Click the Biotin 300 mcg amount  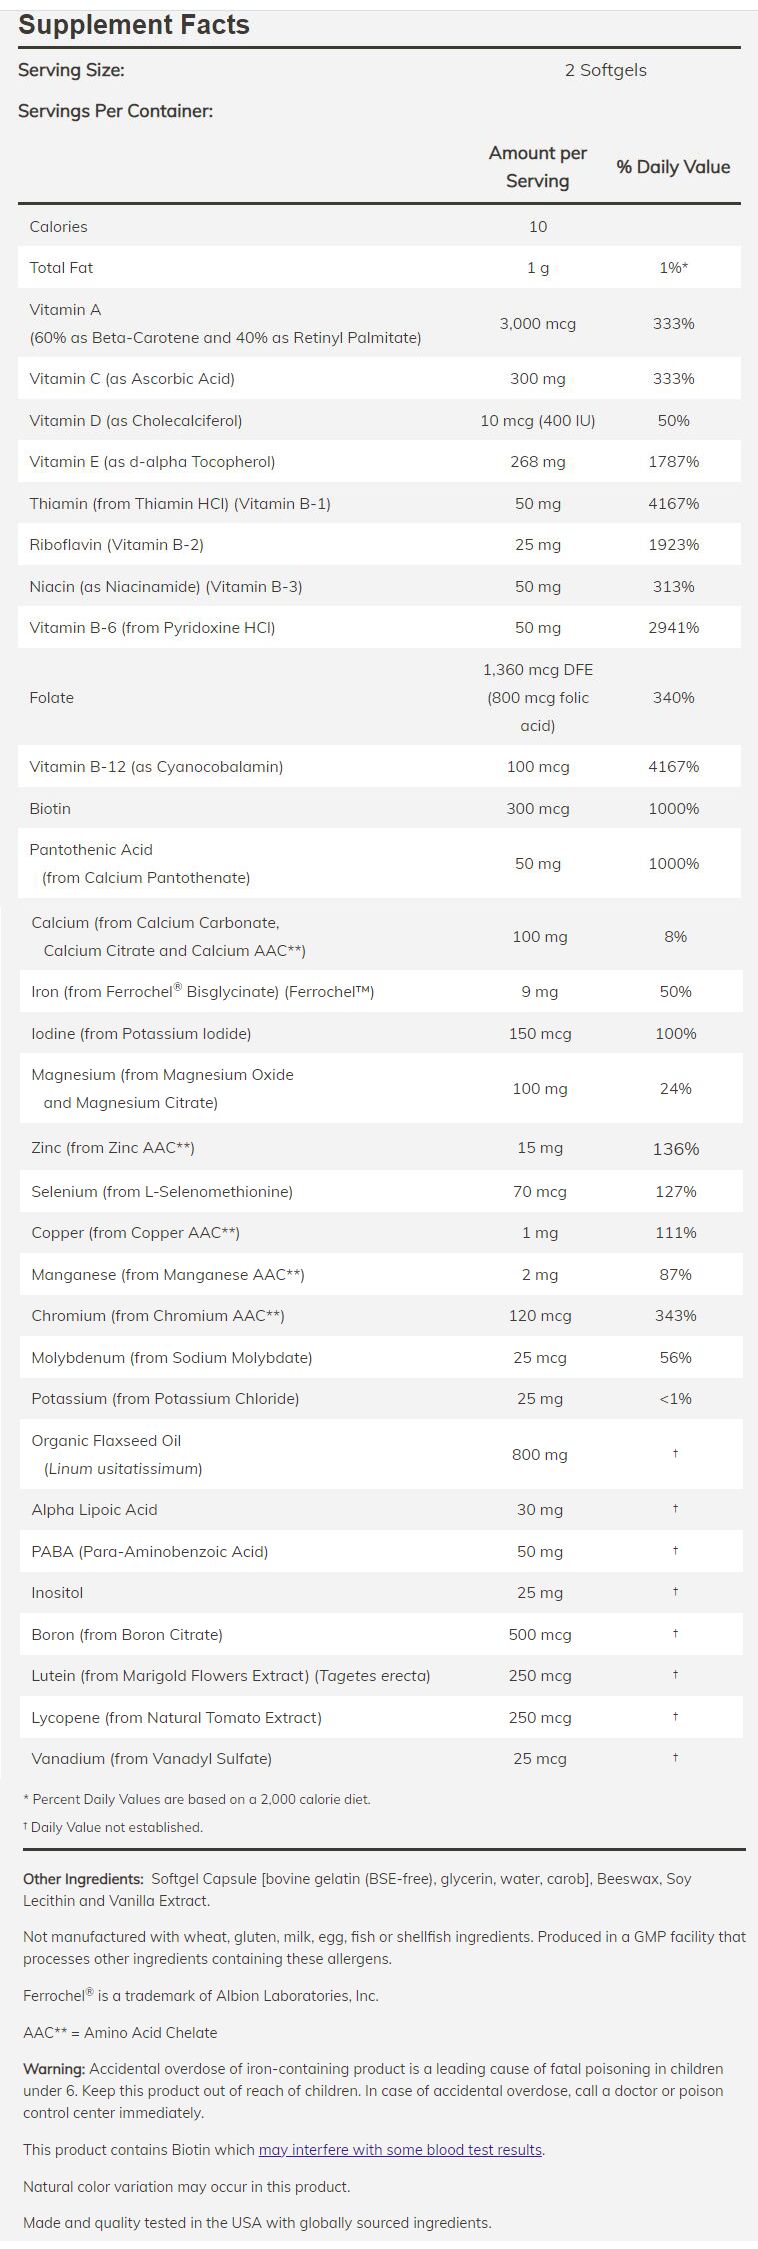pos(538,808)
